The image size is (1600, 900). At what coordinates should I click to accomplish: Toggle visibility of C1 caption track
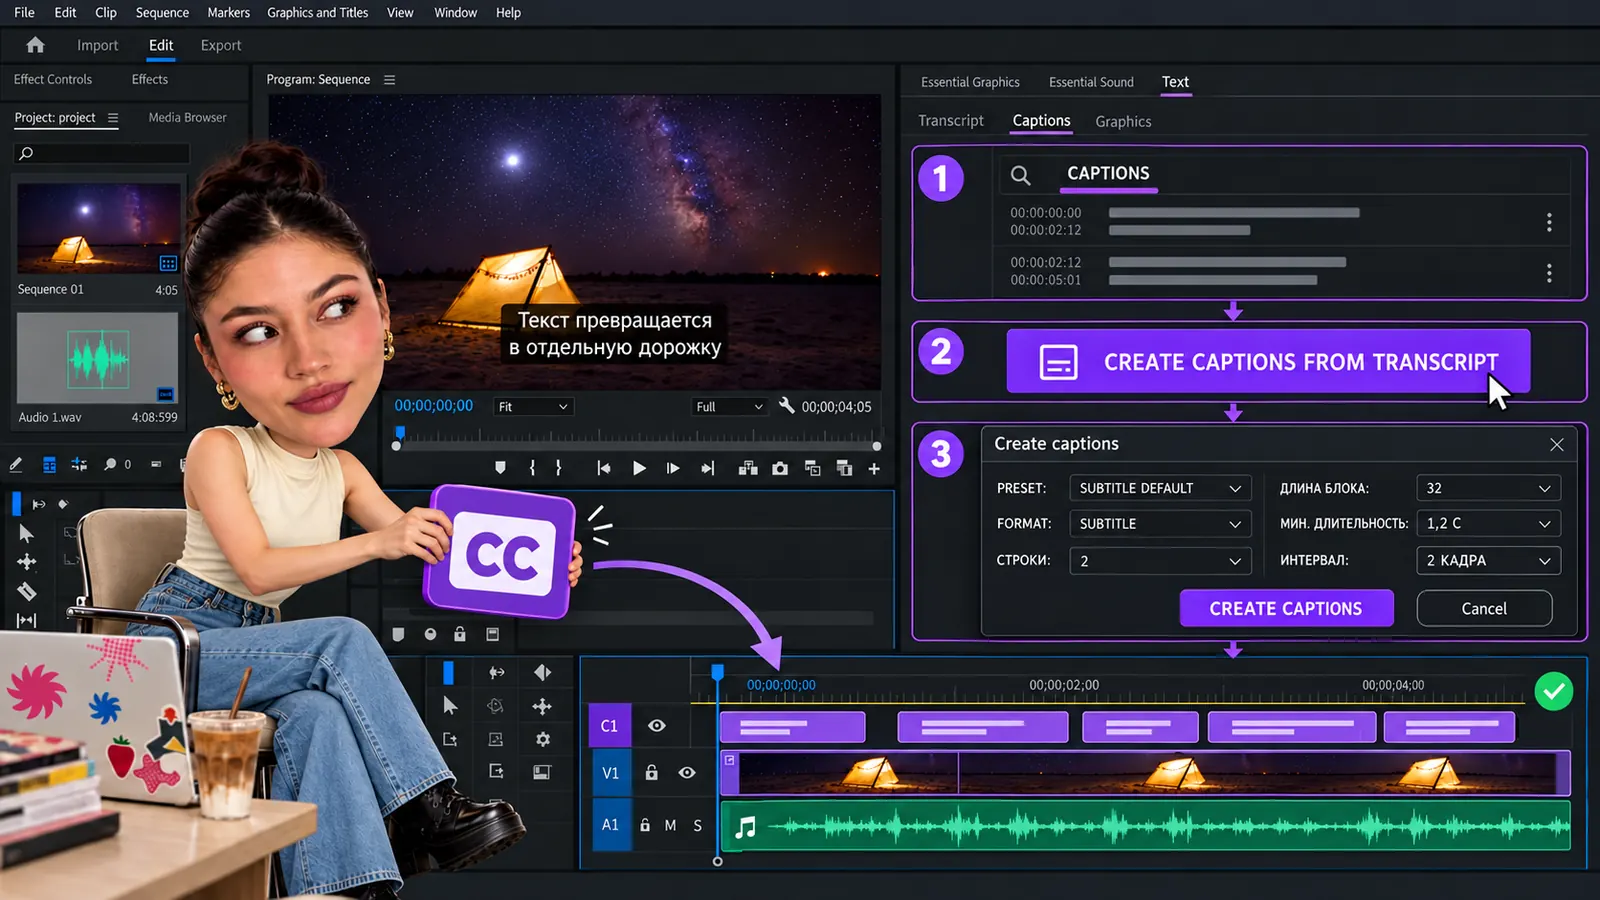[x=657, y=726]
